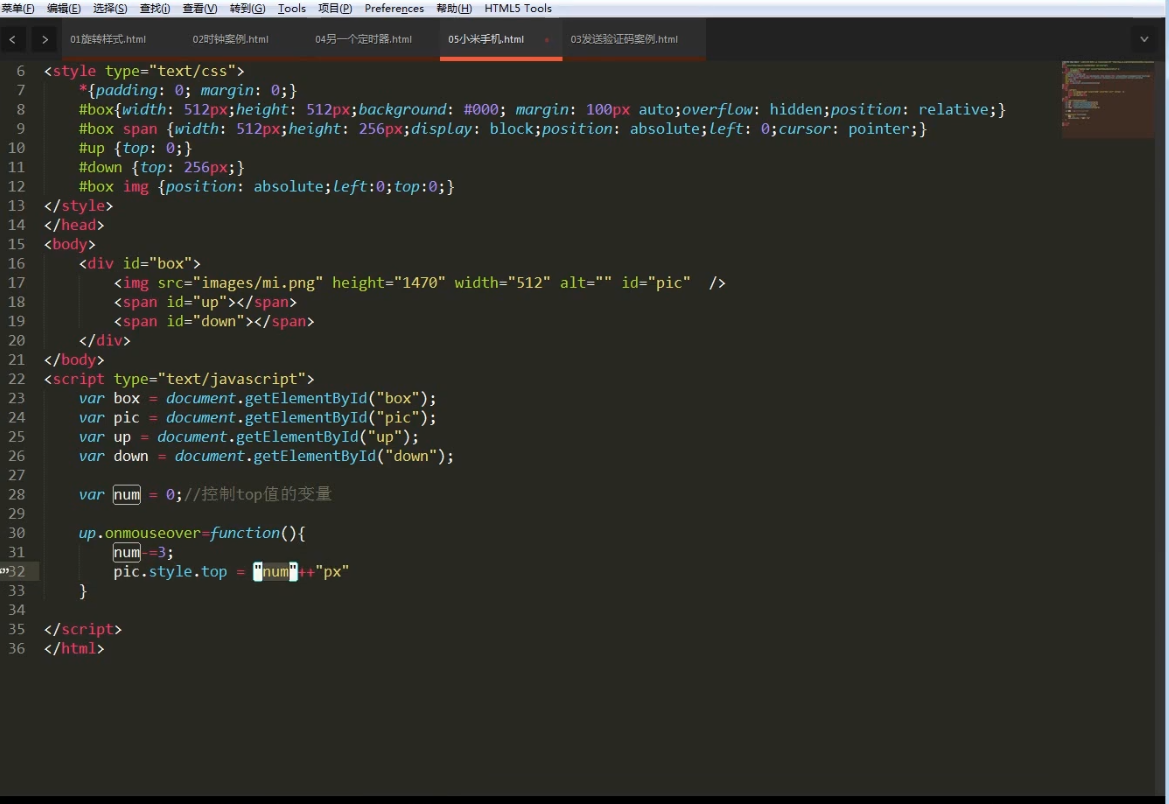Screen dimensions: 1169x804
Task: Click the #000 background color value
Action: [481, 110]
